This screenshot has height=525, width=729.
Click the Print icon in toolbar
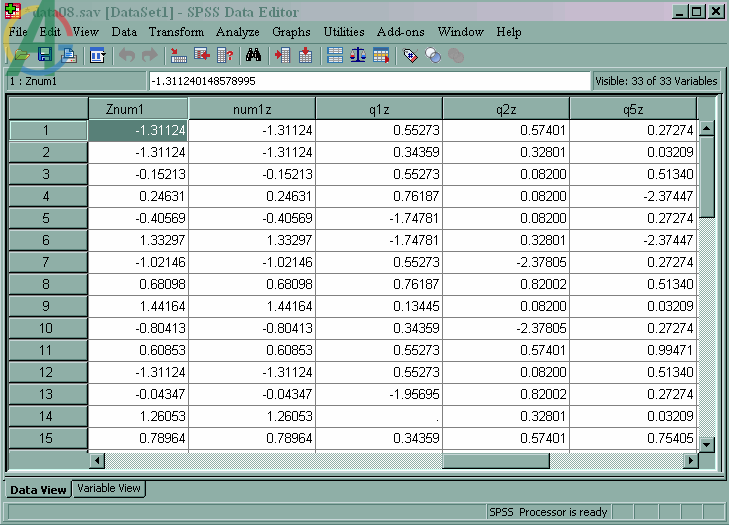(68, 55)
